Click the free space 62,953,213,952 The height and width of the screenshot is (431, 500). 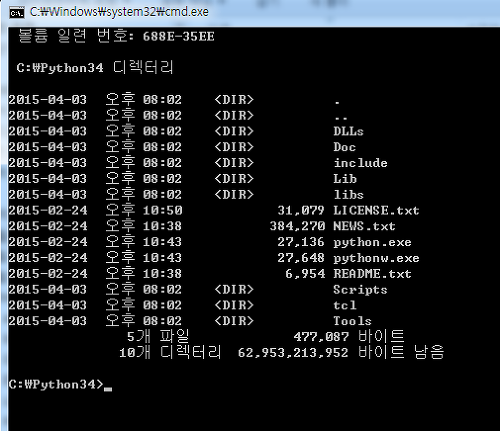click(293, 353)
